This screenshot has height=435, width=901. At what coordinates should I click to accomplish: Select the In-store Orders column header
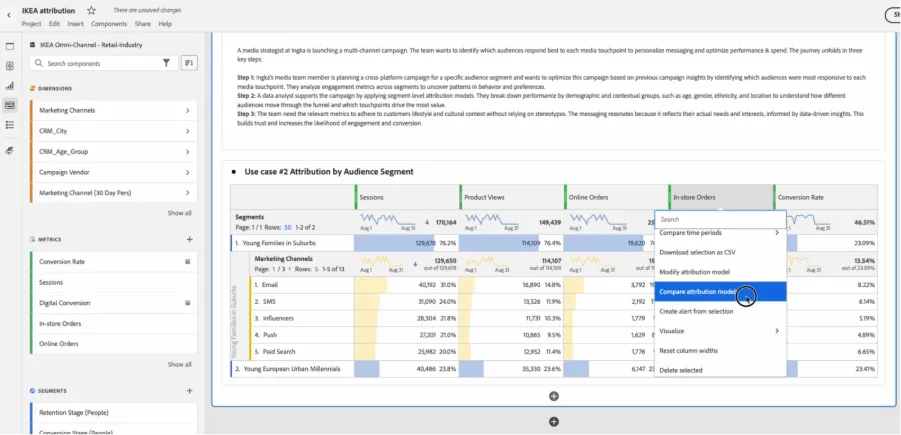pyautogui.click(x=721, y=197)
